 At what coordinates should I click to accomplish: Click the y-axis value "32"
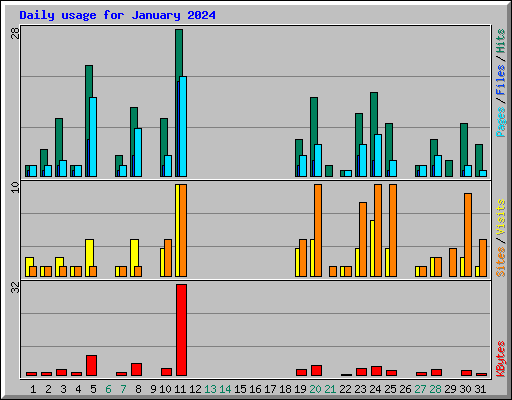pyautogui.click(x=15, y=287)
